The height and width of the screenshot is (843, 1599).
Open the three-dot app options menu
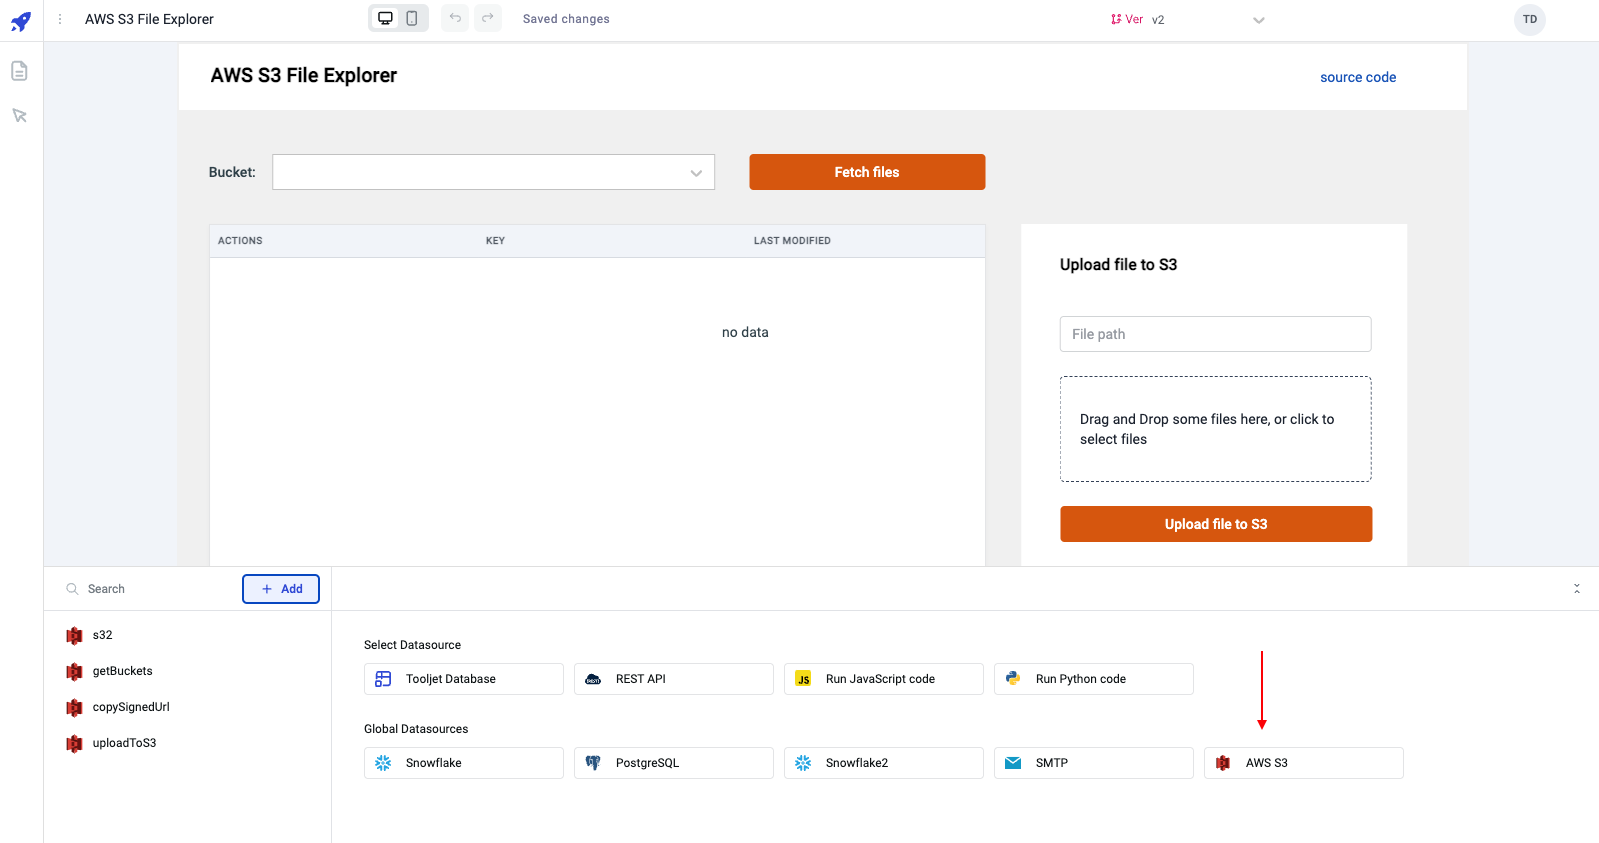click(60, 19)
